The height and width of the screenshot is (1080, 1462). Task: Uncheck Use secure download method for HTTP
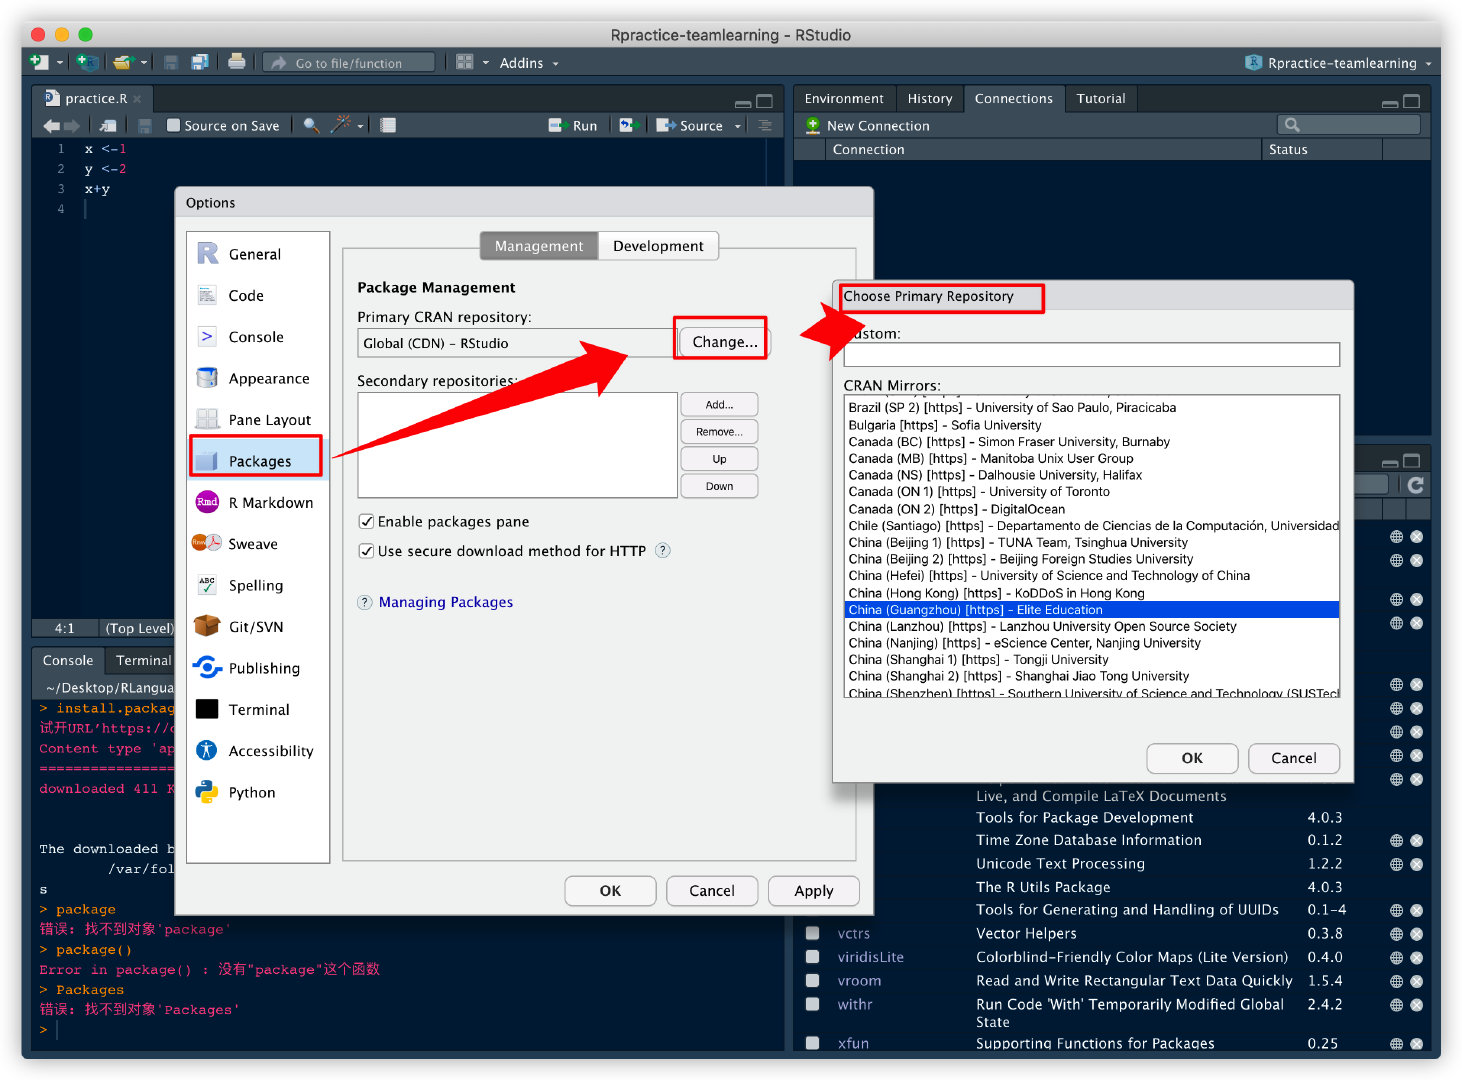[x=366, y=551]
